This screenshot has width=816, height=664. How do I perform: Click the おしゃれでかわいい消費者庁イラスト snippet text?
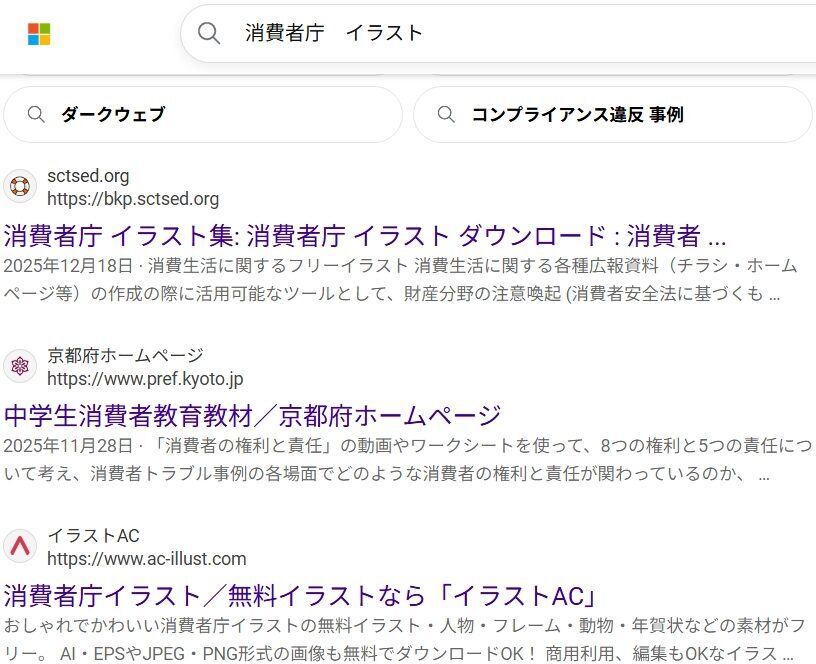point(404,639)
